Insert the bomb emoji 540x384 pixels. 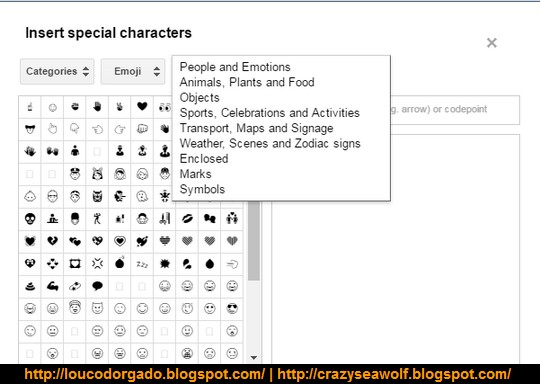coord(120,264)
